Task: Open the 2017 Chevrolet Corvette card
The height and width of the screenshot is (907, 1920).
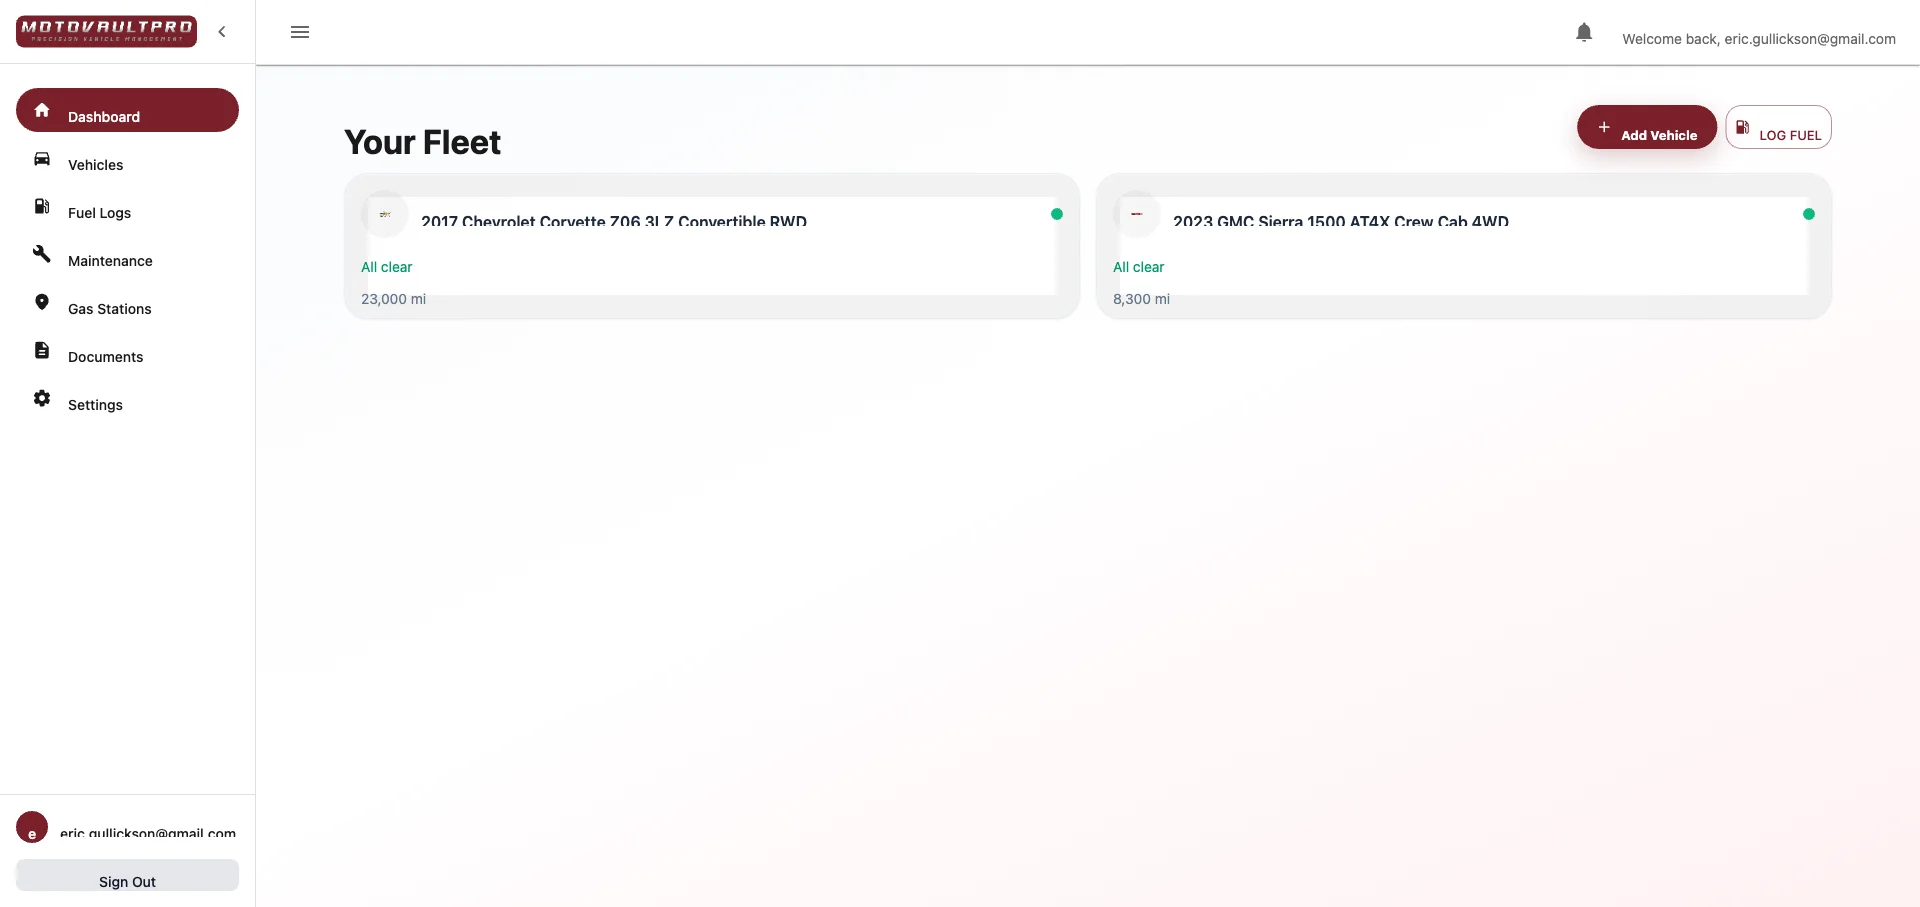Action: pyautogui.click(x=711, y=247)
